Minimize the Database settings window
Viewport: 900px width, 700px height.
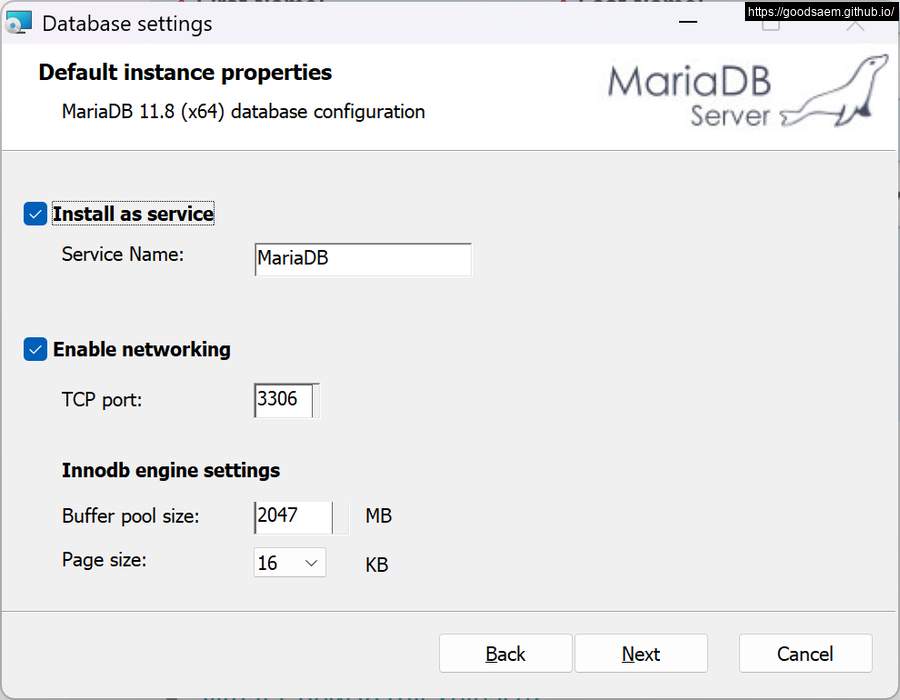pos(688,22)
